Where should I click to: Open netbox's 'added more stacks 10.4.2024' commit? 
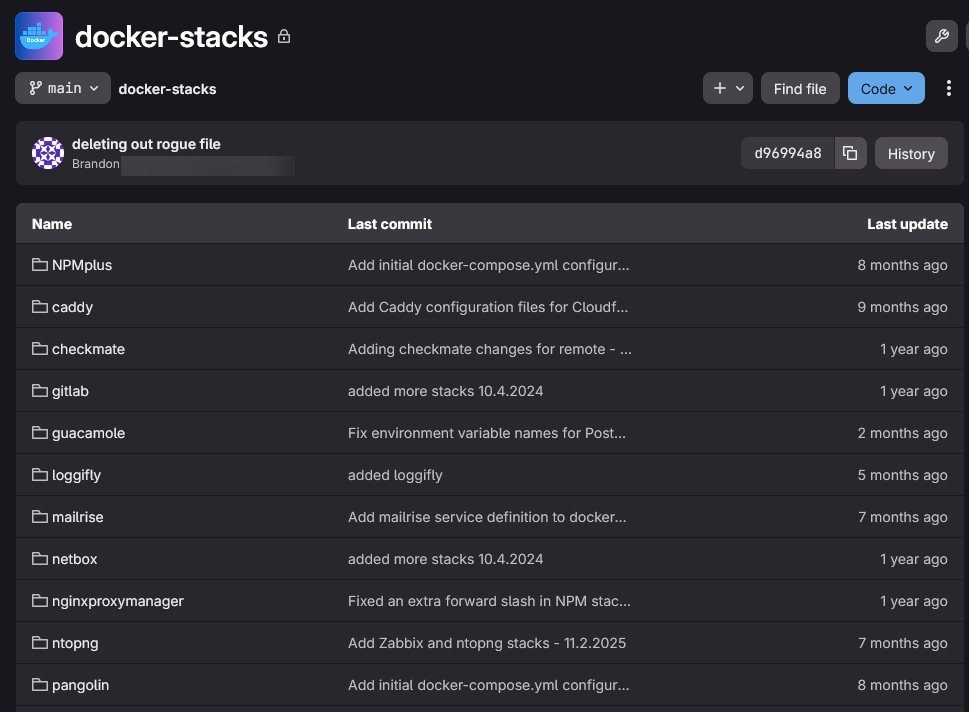(446, 559)
